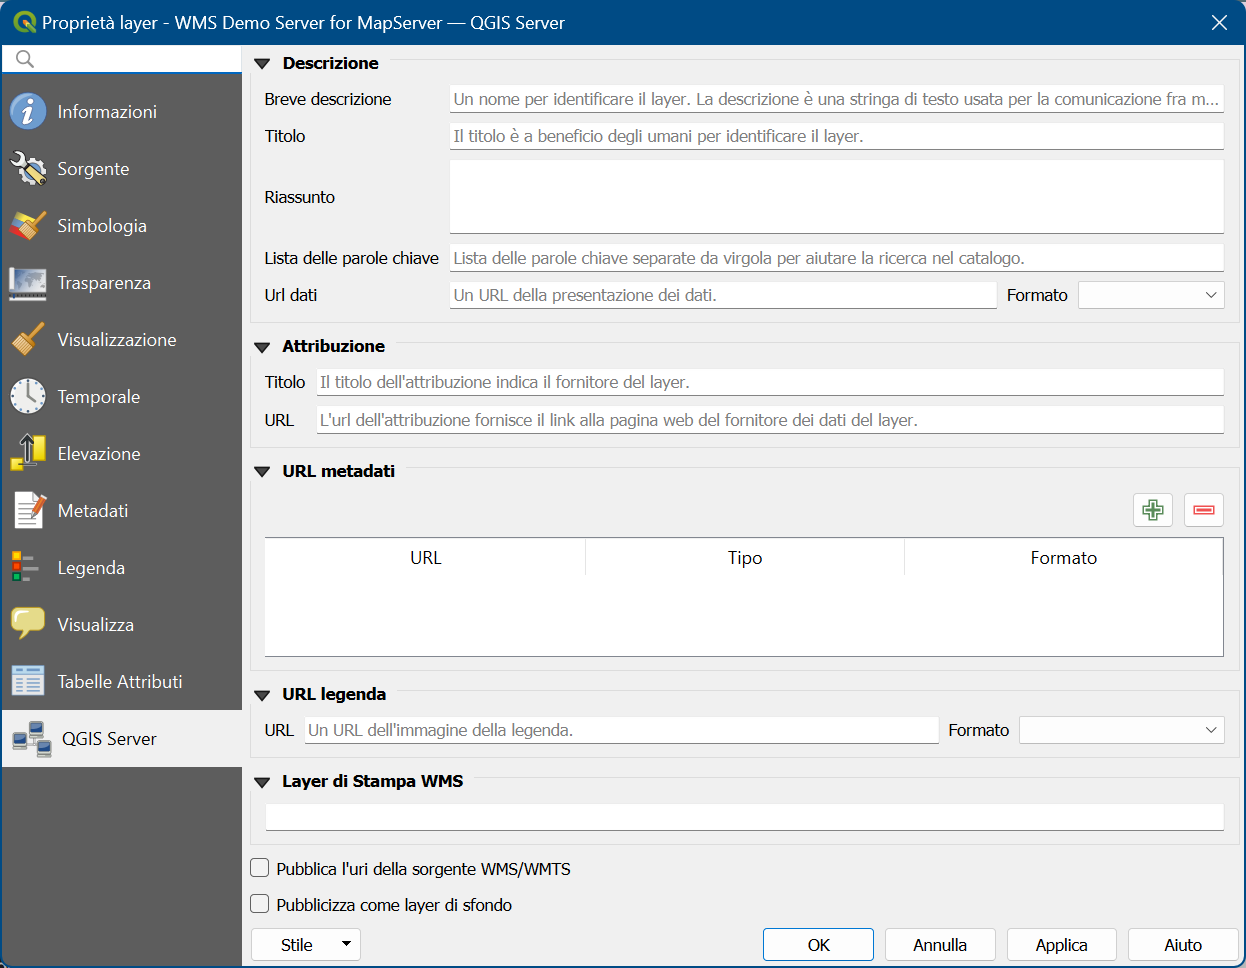The width and height of the screenshot is (1246, 968).
Task: Click the Visualizzazione brush icon
Action: pyautogui.click(x=28, y=339)
